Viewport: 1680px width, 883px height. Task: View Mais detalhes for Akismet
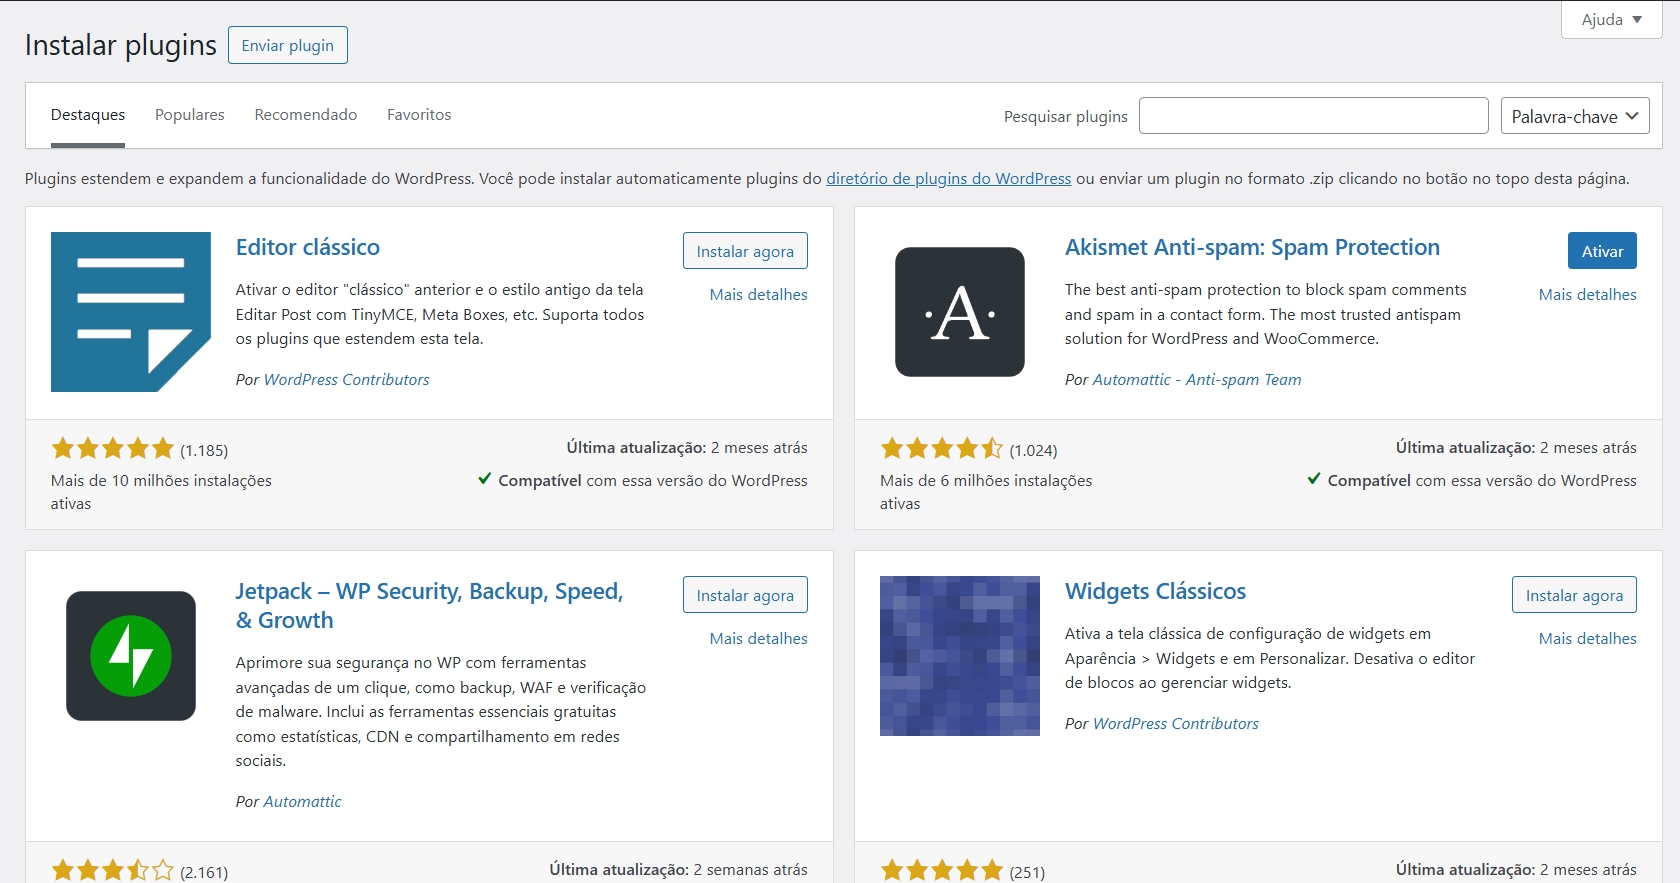[x=1587, y=295]
